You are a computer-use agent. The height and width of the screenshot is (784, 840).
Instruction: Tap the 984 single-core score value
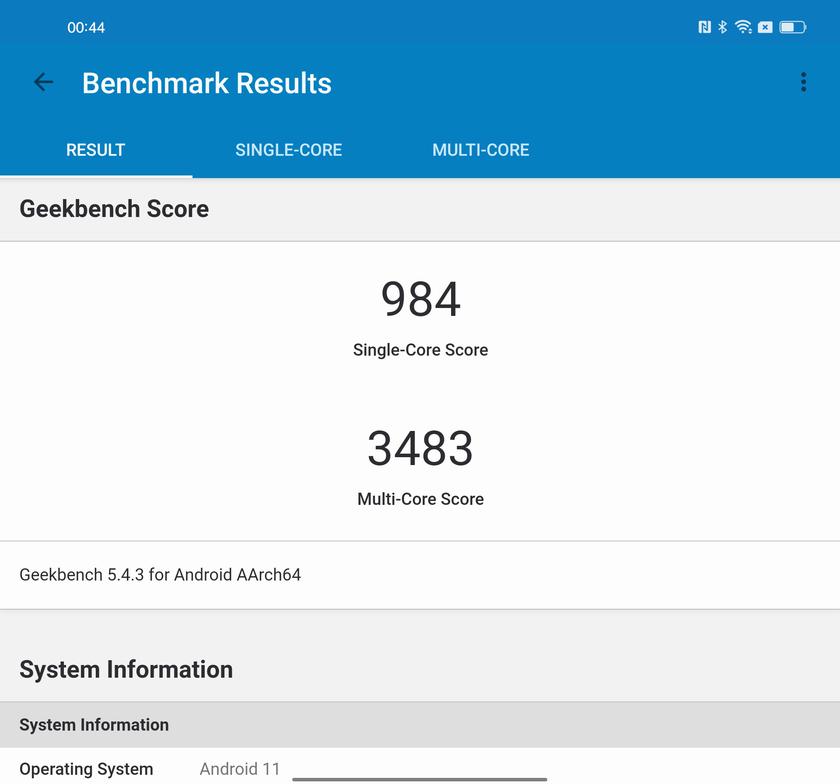(x=420, y=299)
